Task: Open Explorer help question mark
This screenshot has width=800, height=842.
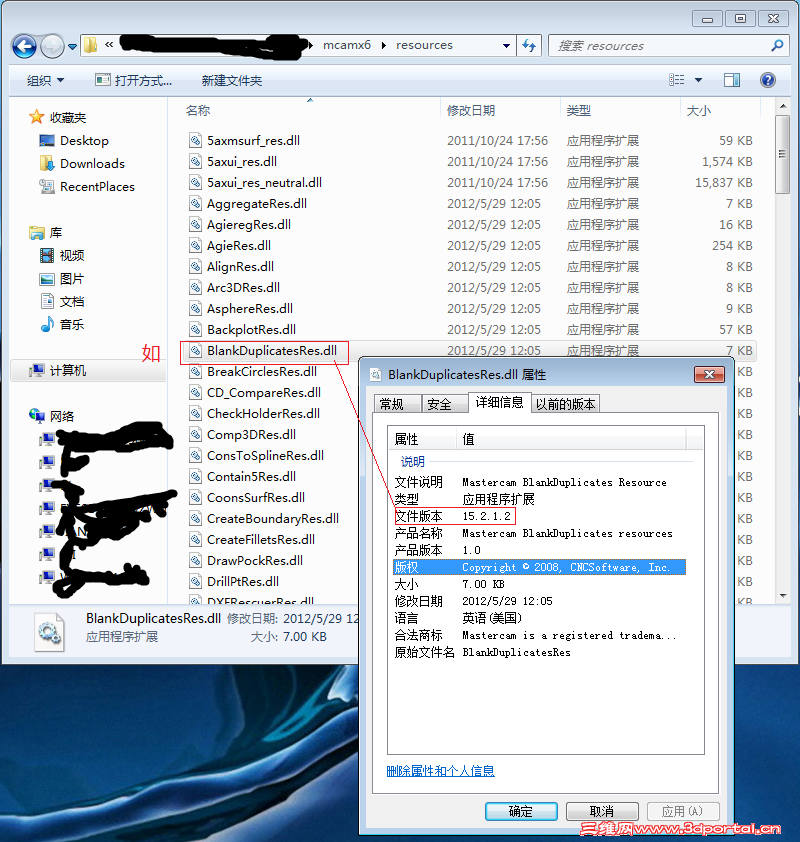Action: (x=767, y=80)
